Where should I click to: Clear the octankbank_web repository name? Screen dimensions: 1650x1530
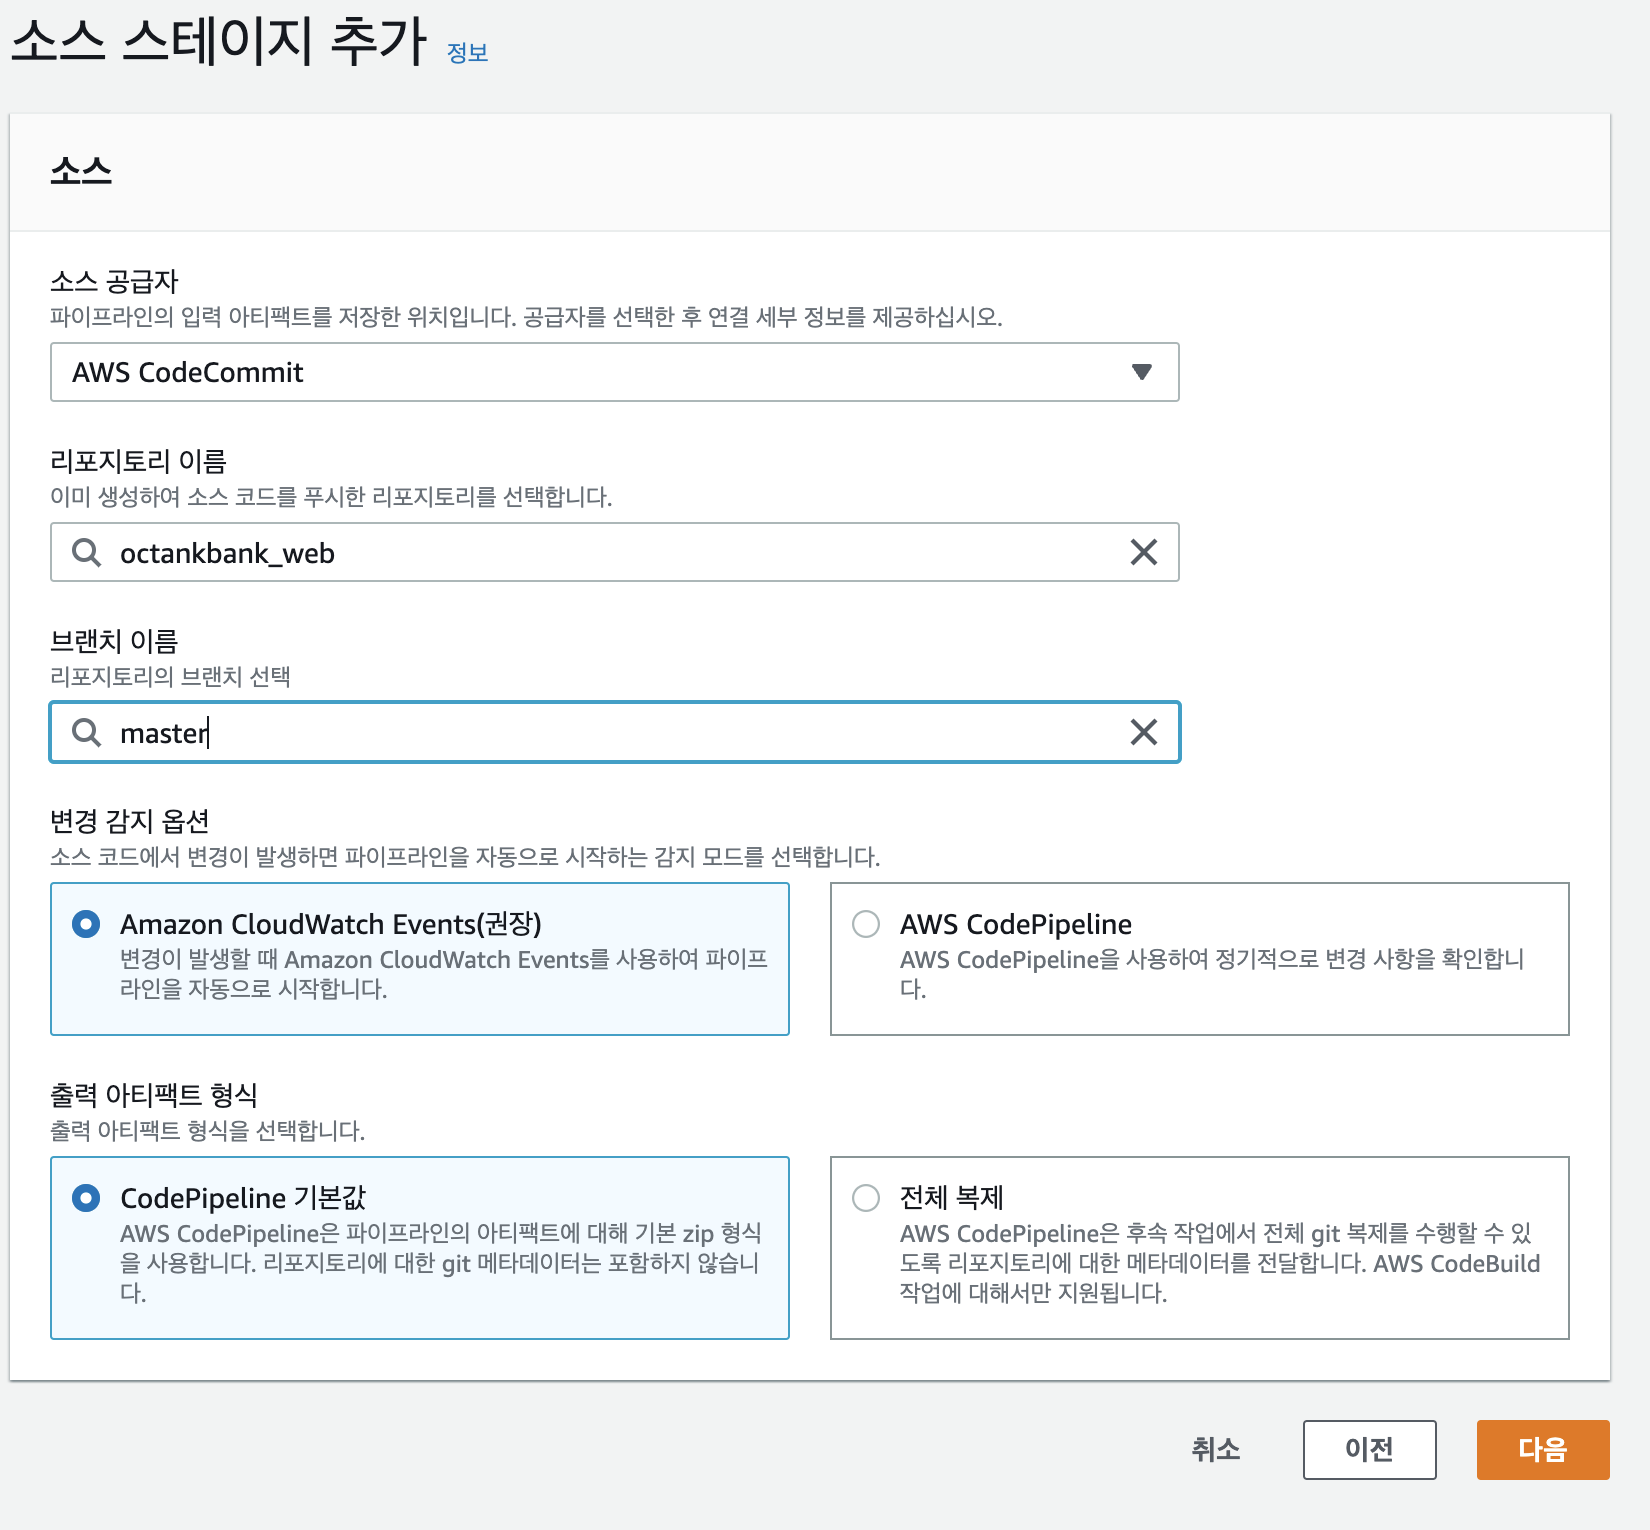1144,552
